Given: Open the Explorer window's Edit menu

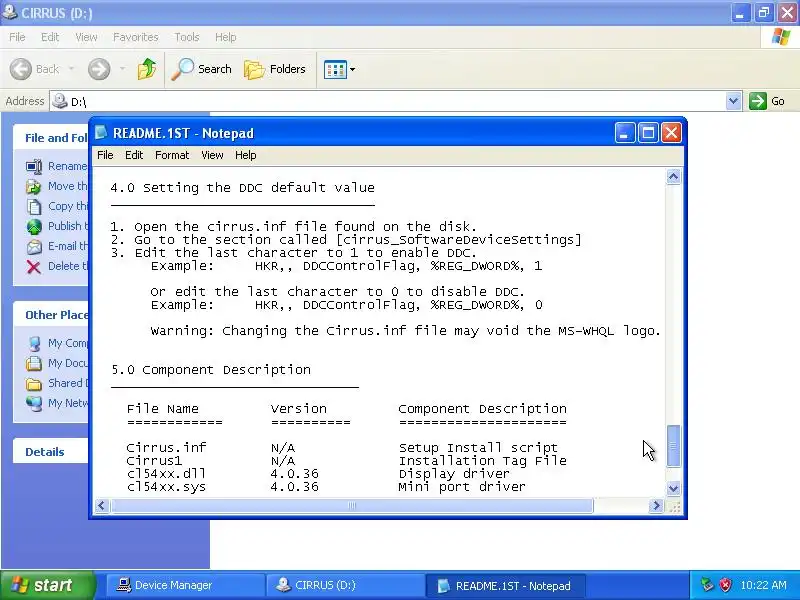Looking at the screenshot, I should [x=50, y=37].
